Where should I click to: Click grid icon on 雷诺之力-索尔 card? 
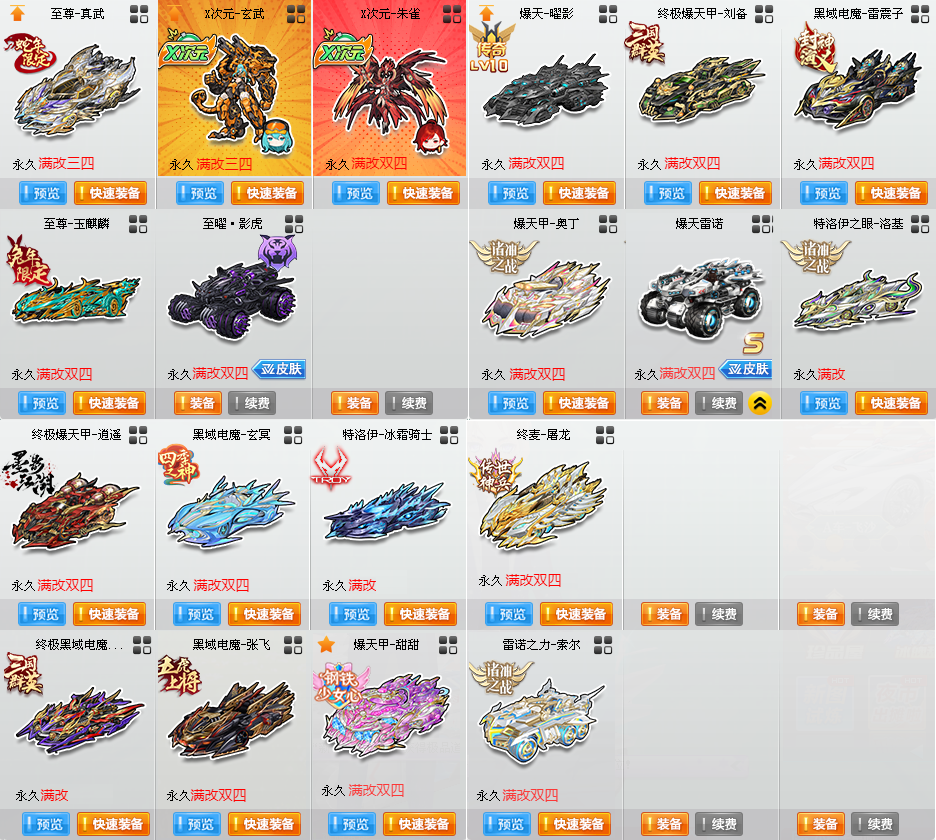pos(603,645)
